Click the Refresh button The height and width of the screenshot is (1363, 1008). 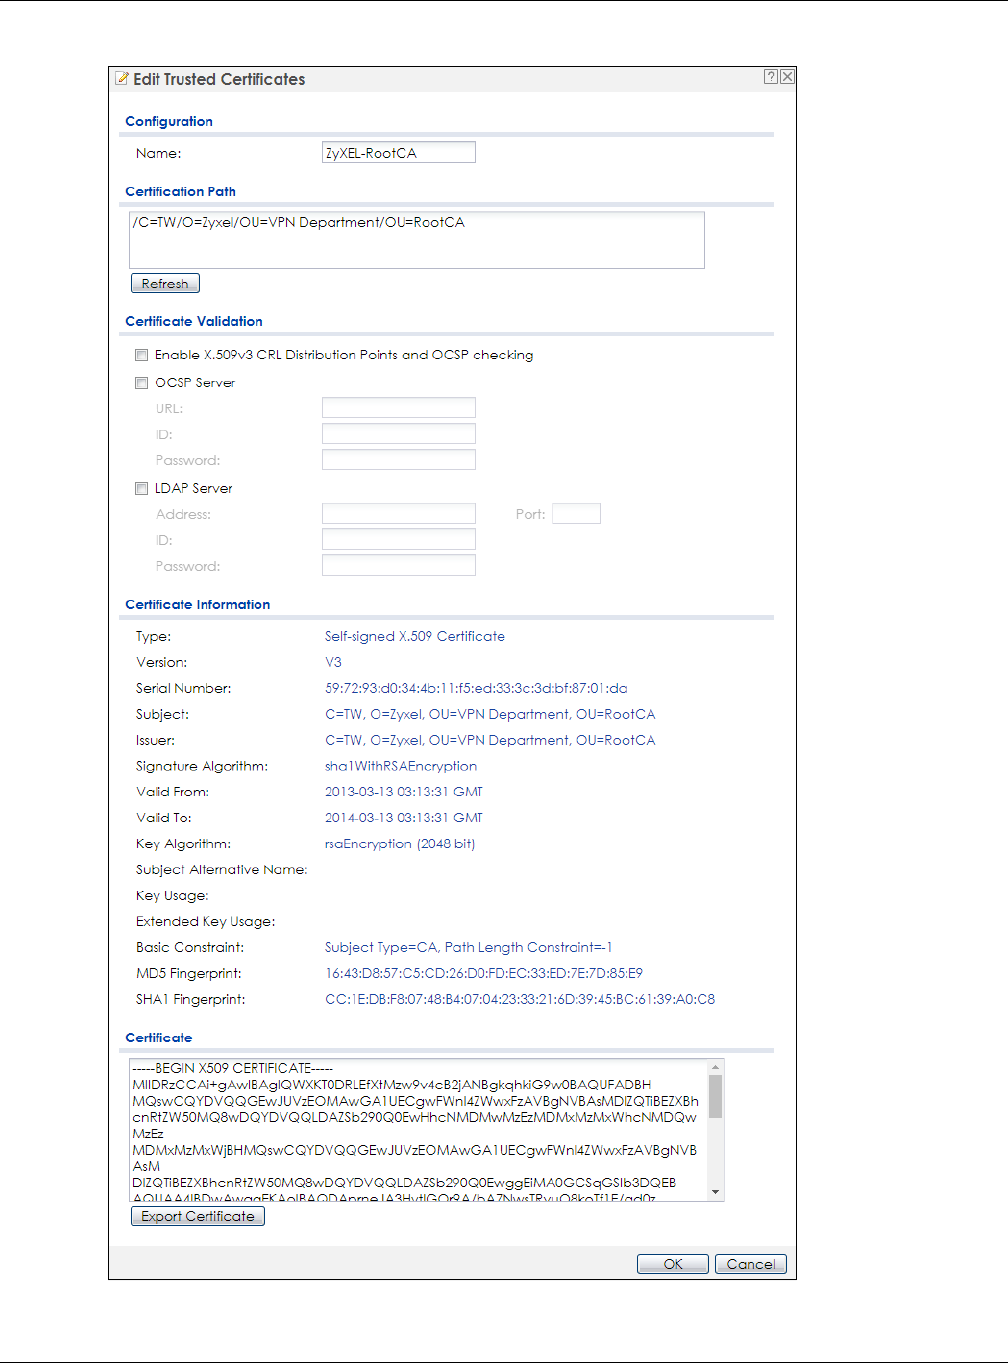165,283
